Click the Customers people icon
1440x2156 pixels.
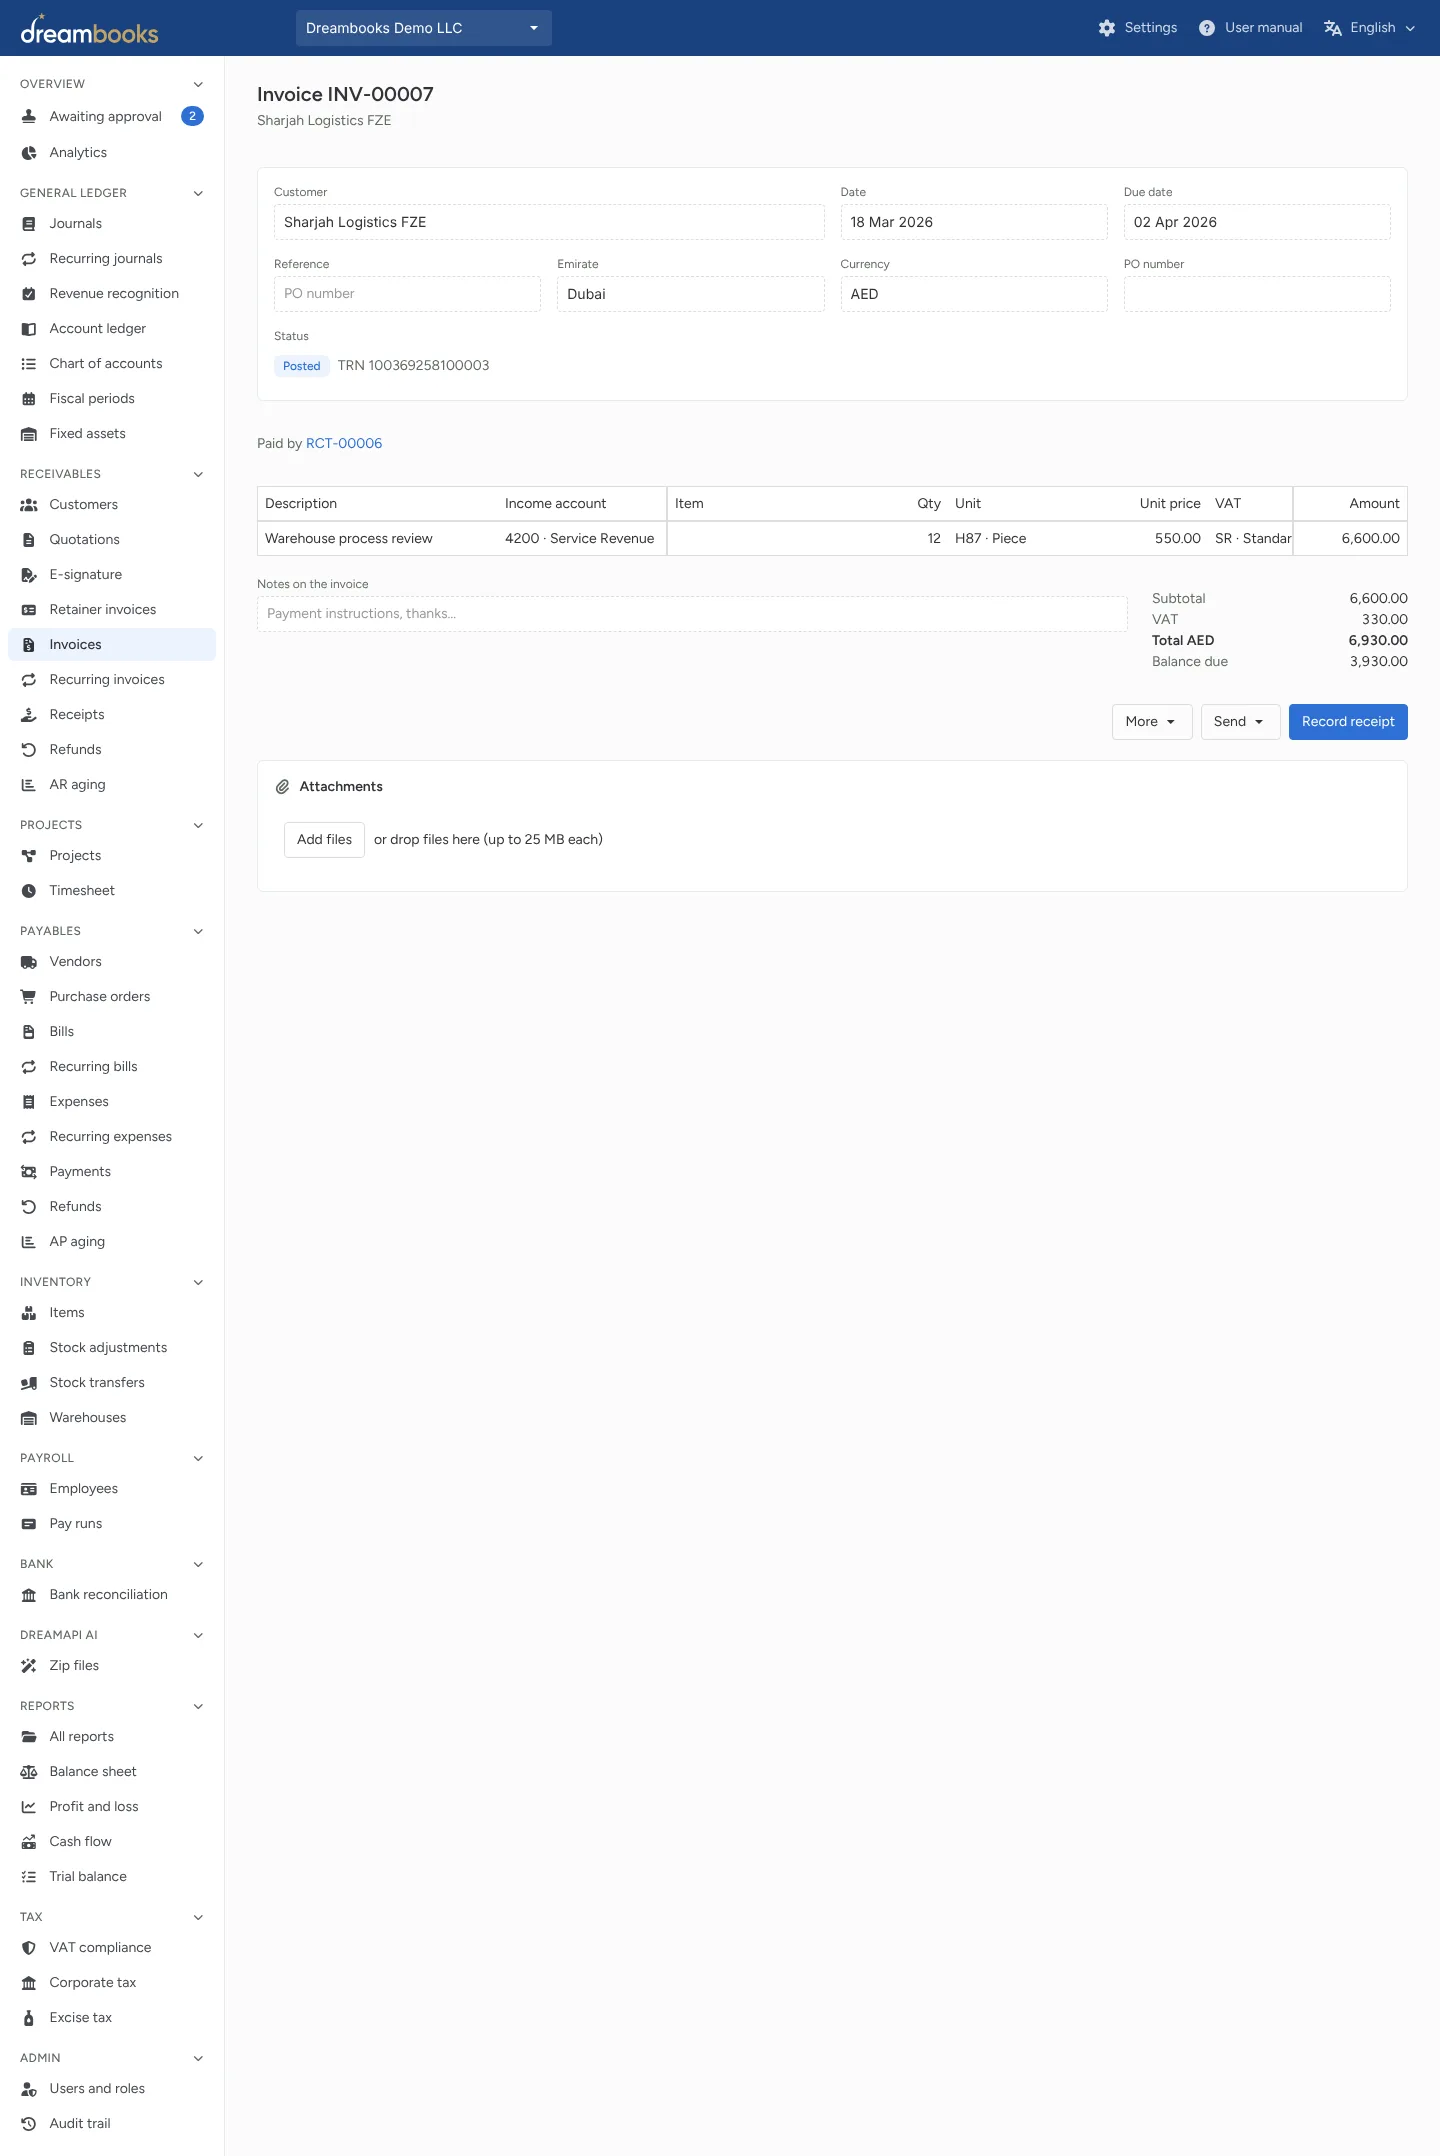29,505
